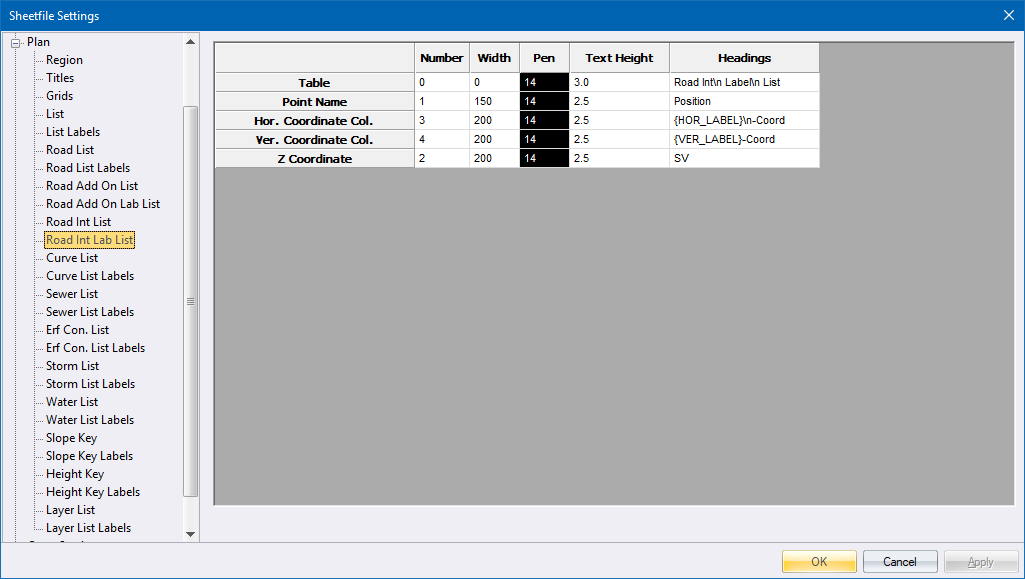Edit Number cell of Hor. Coordinate Col.

pos(441,121)
